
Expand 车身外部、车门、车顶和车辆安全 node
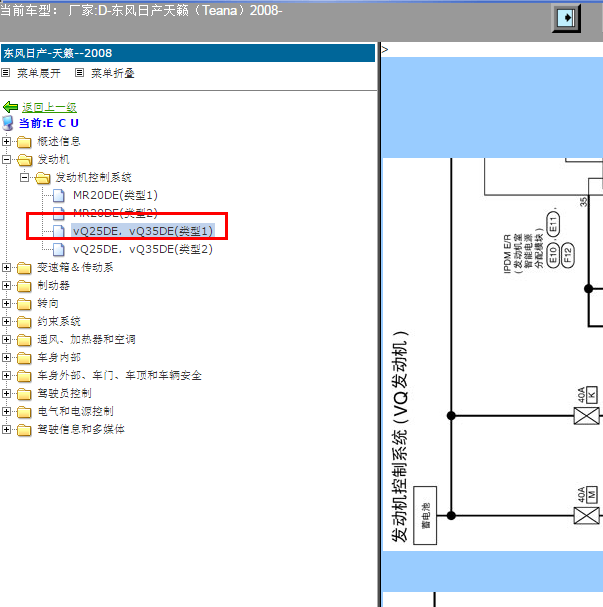click(6, 375)
